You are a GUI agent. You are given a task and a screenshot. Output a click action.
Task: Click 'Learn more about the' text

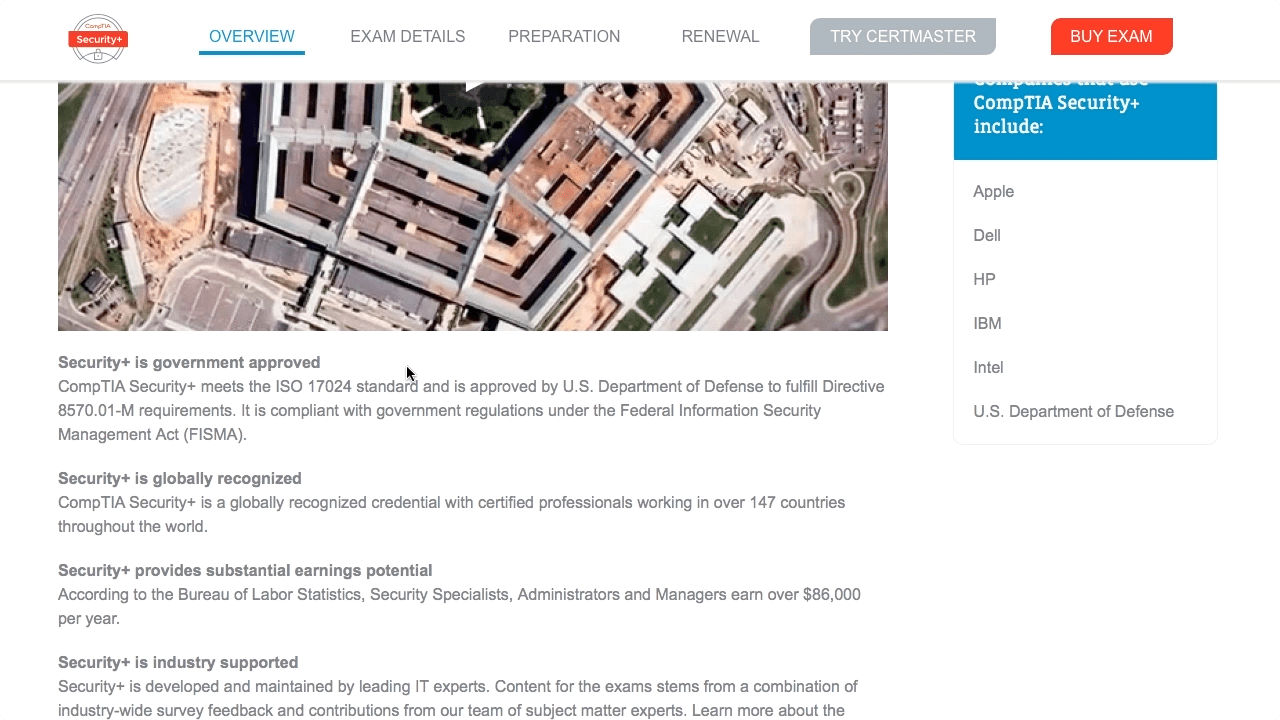(x=768, y=711)
